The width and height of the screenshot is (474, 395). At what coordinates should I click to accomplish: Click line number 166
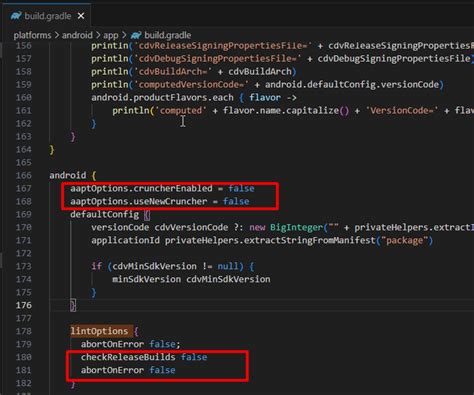24,175
